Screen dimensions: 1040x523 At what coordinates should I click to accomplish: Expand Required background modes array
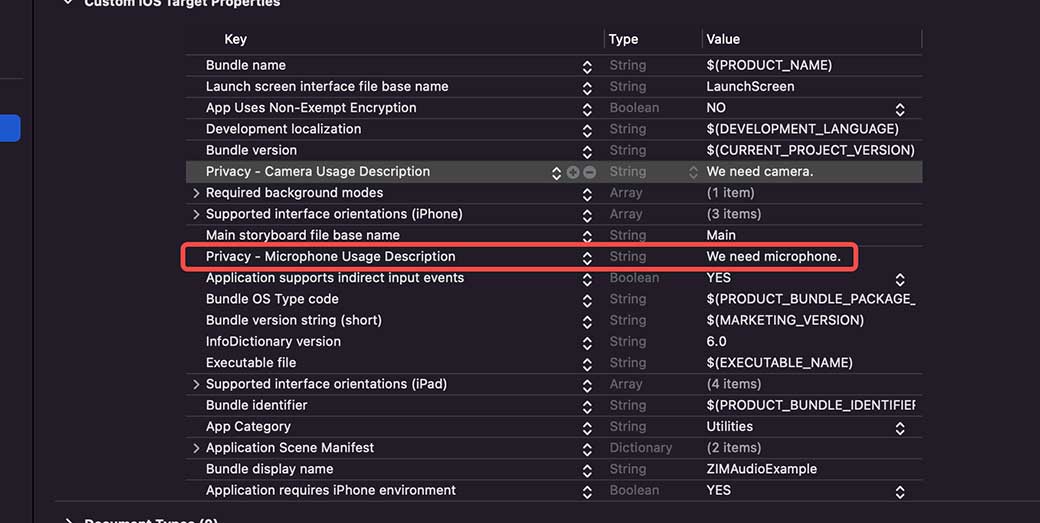point(196,193)
